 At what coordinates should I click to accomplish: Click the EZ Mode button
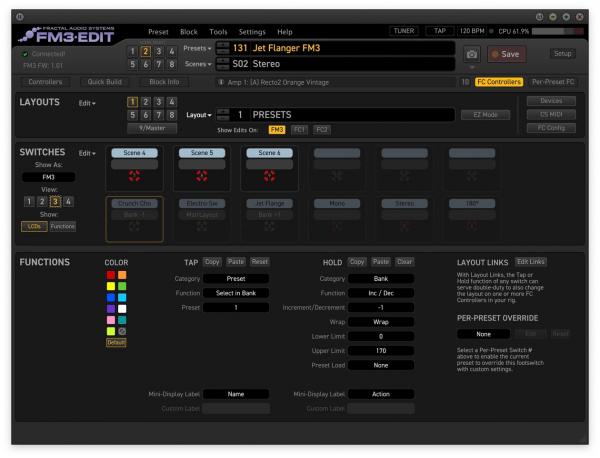pos(485,115)
